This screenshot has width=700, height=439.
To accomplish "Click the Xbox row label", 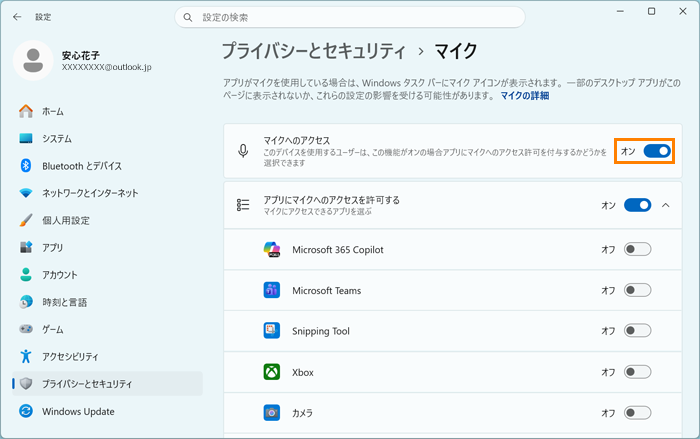I will [x=303, y=372].
